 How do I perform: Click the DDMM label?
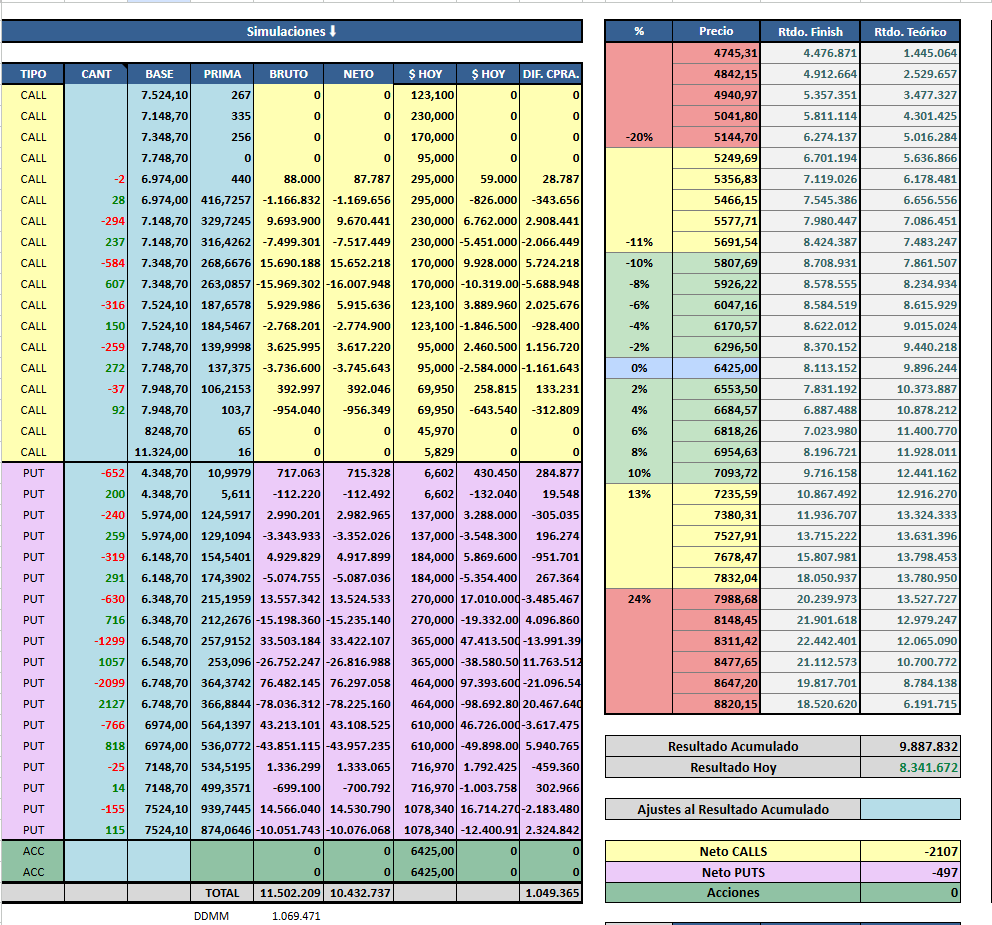click(211, 916)
